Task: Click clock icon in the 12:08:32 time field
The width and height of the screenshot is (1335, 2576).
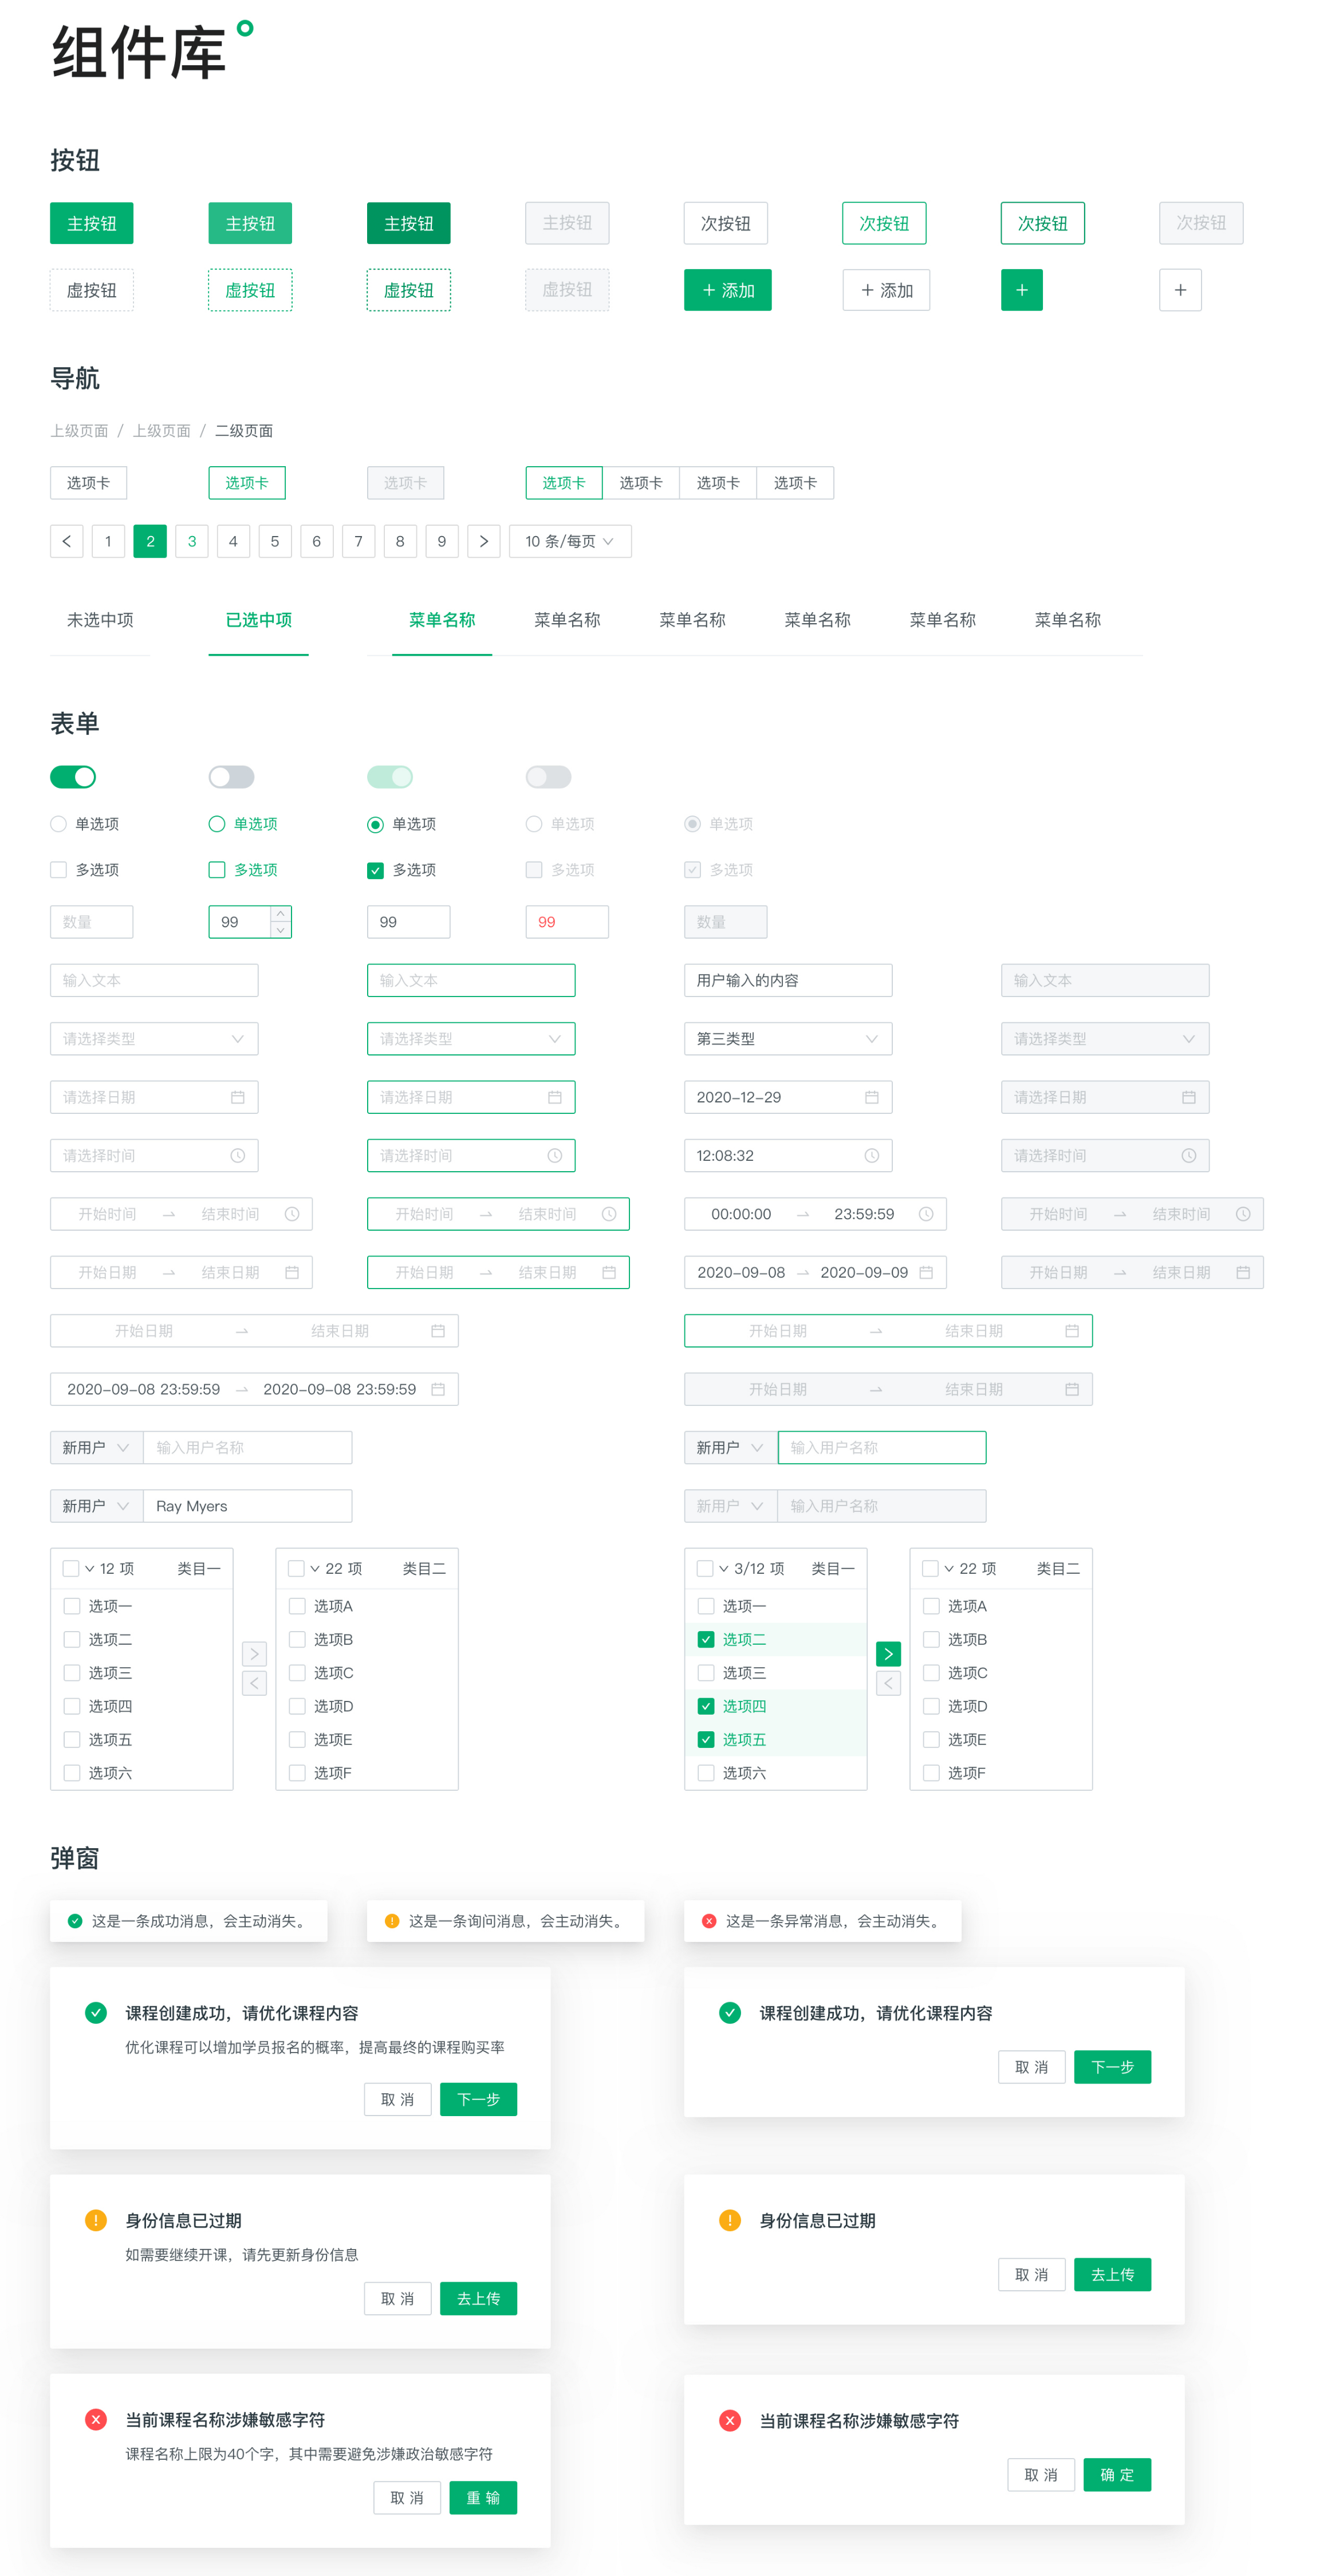Action: click(871, 1155)
